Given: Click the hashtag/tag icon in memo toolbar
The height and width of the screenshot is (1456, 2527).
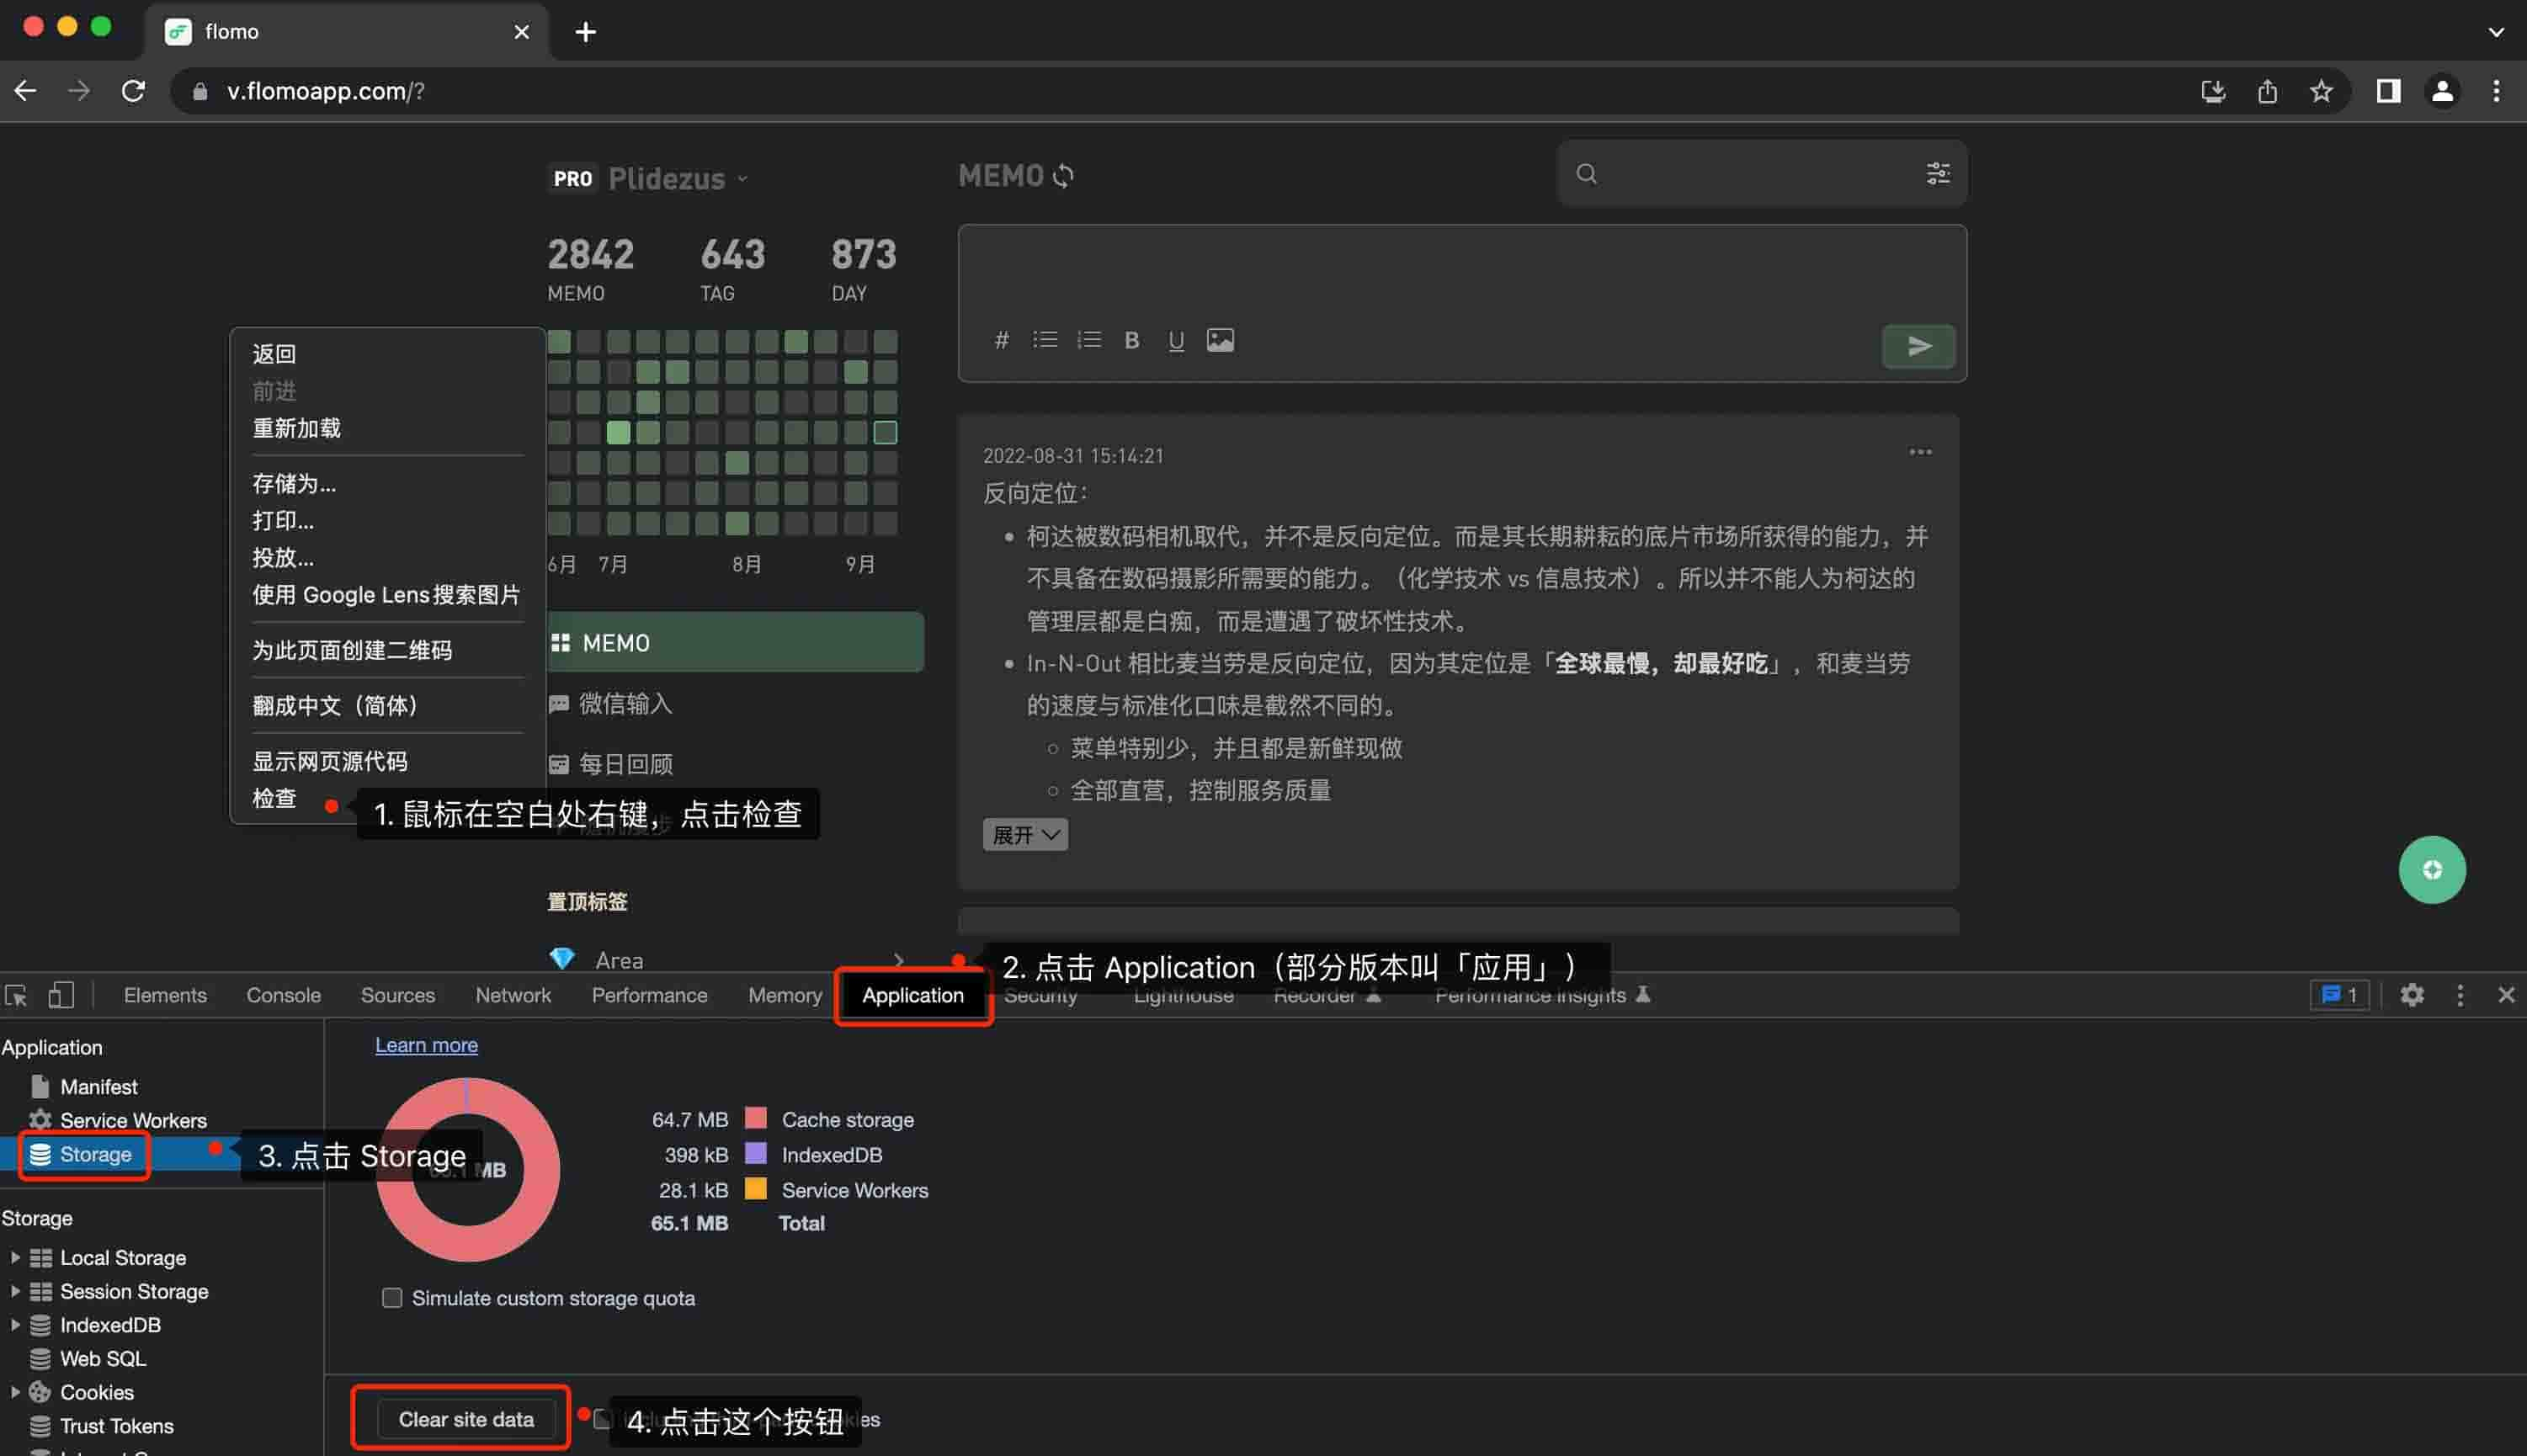Looking at the screenshot, I should click(x=1002, y=338).
